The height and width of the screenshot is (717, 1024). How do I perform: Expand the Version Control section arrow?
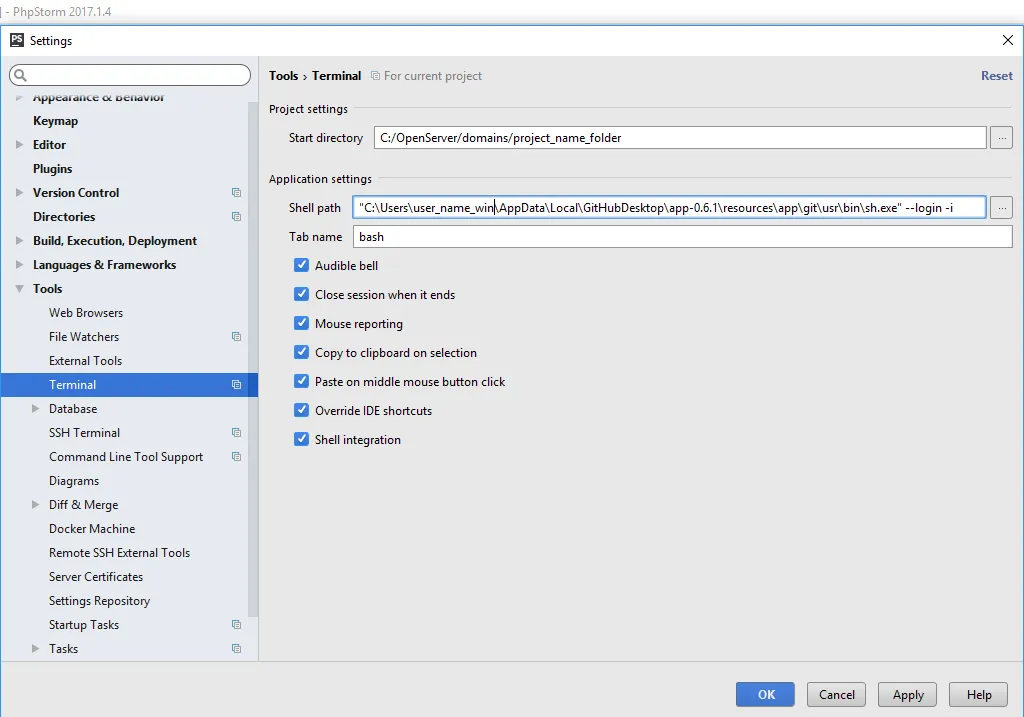[20, 193]
